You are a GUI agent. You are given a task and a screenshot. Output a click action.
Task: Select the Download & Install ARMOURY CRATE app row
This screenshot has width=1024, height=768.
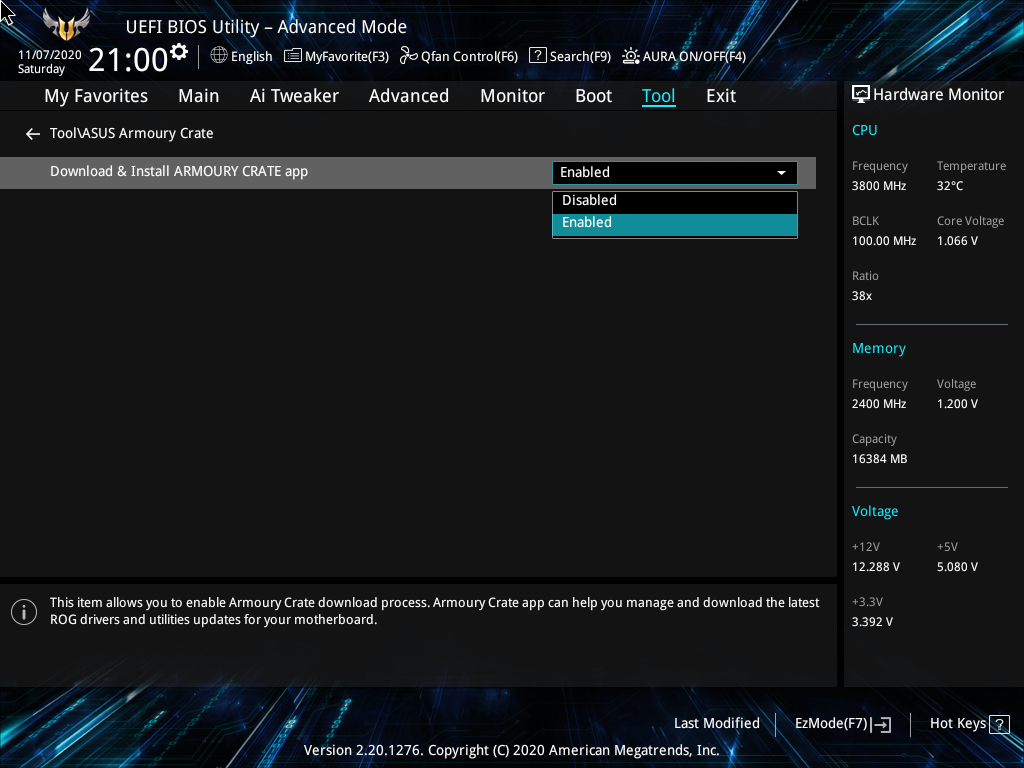408,173
